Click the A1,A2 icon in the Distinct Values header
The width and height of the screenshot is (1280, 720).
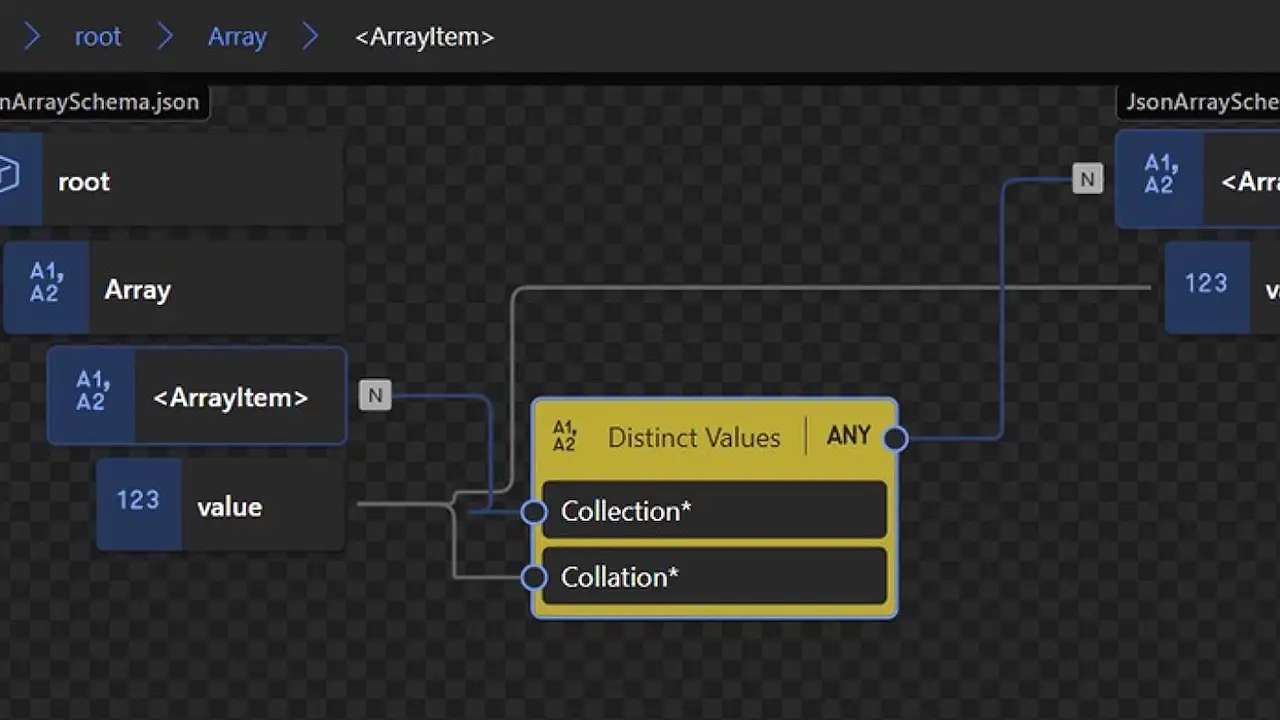tap(564, 437)
